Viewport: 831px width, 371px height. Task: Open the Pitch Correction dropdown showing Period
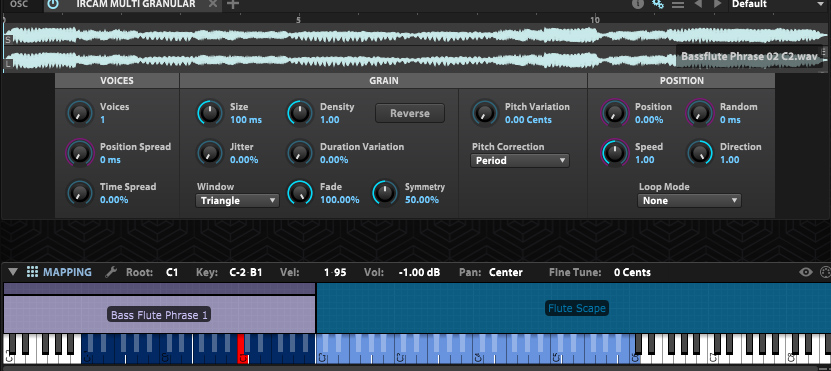click(520, 161)
